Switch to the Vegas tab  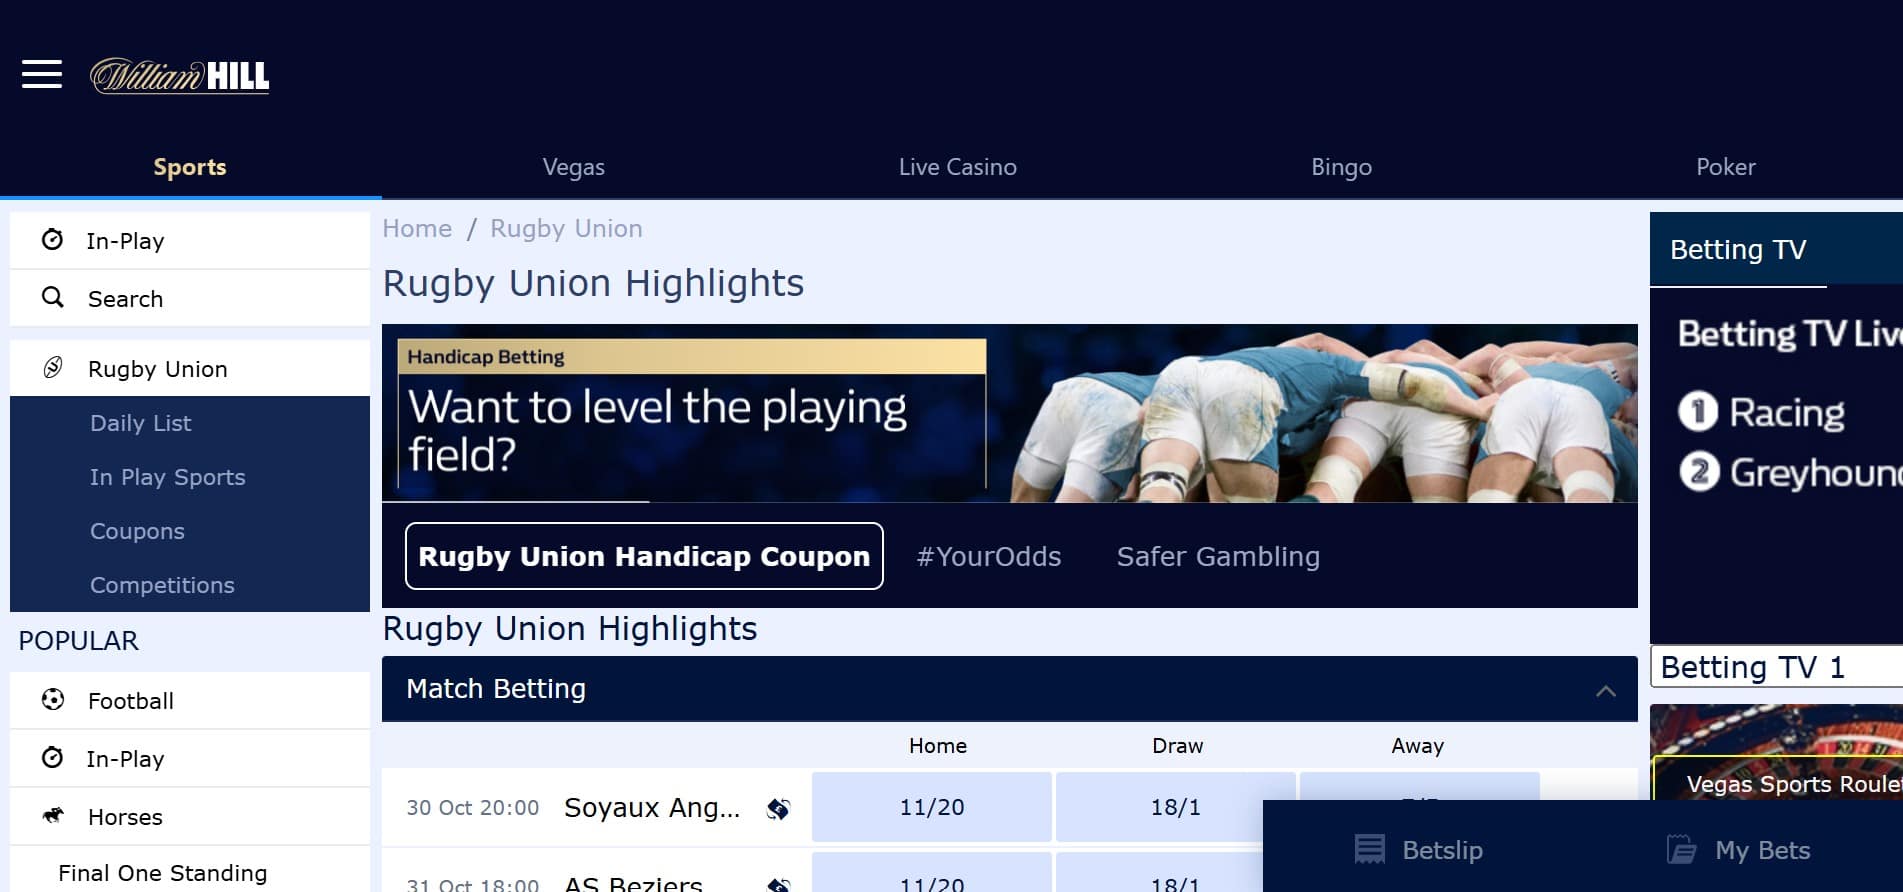point(574,167)
